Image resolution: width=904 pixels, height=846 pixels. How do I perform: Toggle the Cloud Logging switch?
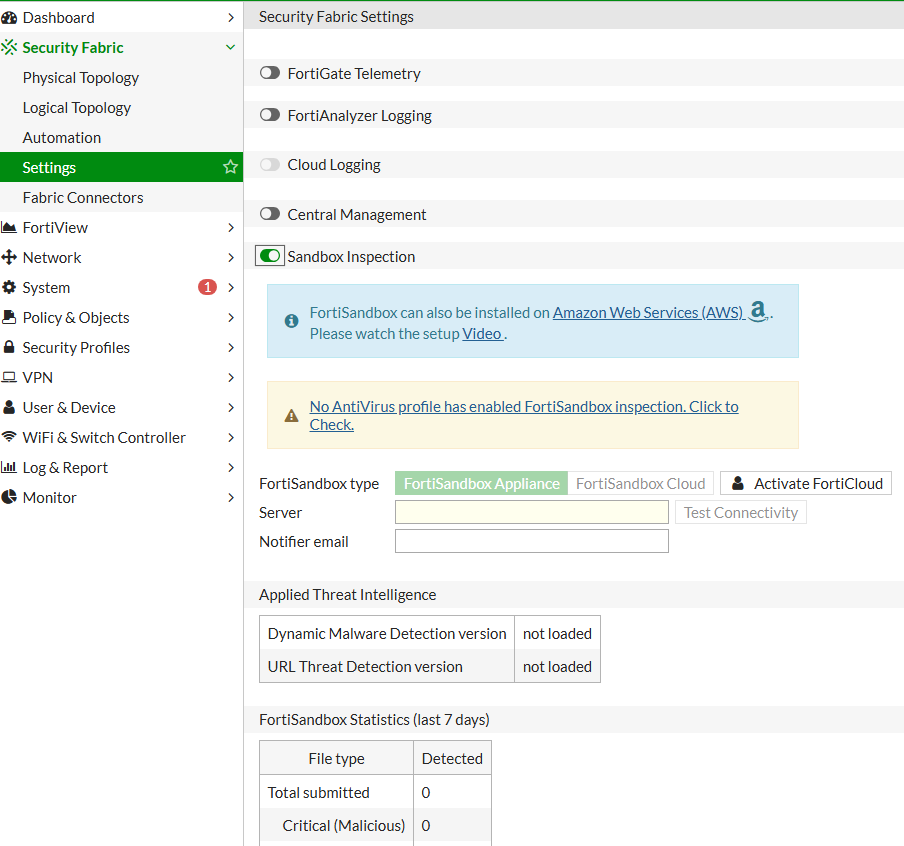[x=270, y=165]
